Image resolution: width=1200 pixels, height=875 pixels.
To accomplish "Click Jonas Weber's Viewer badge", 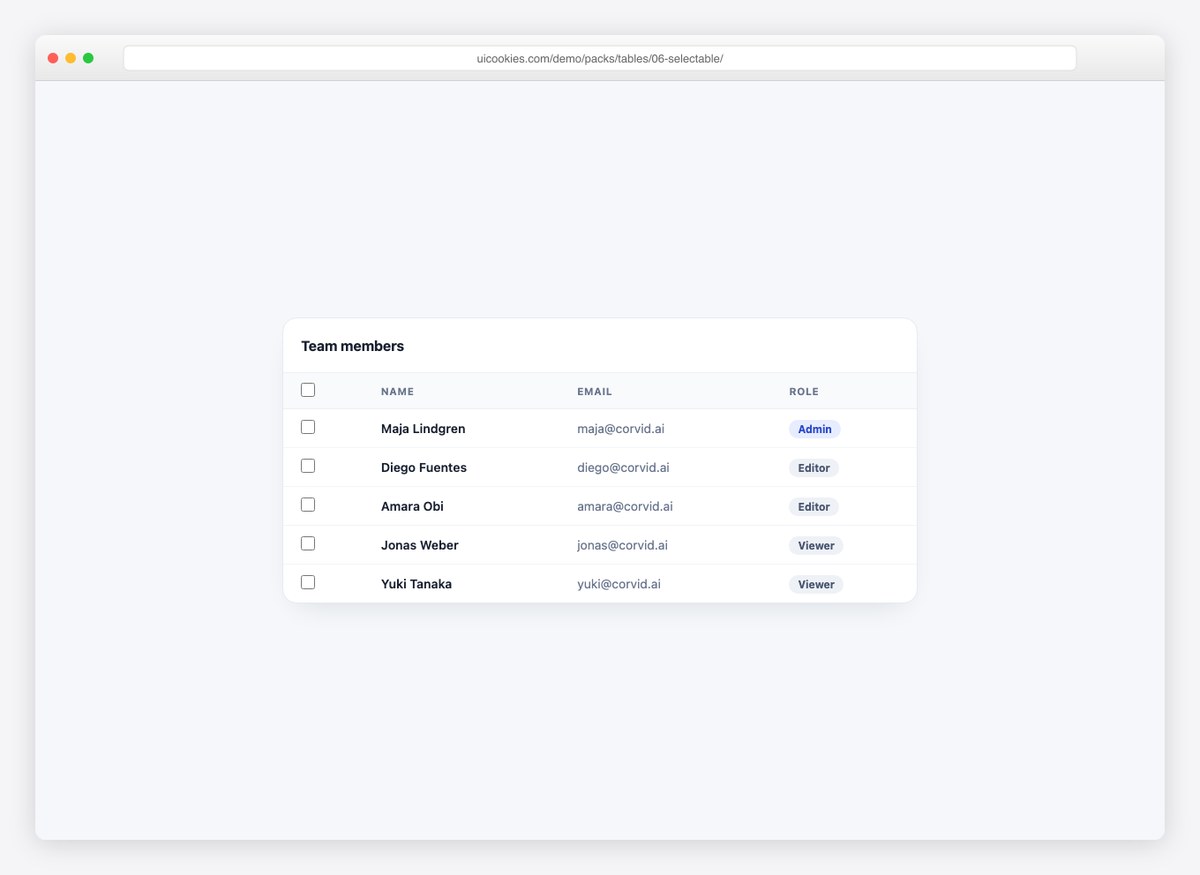I will tap(816, 546).
